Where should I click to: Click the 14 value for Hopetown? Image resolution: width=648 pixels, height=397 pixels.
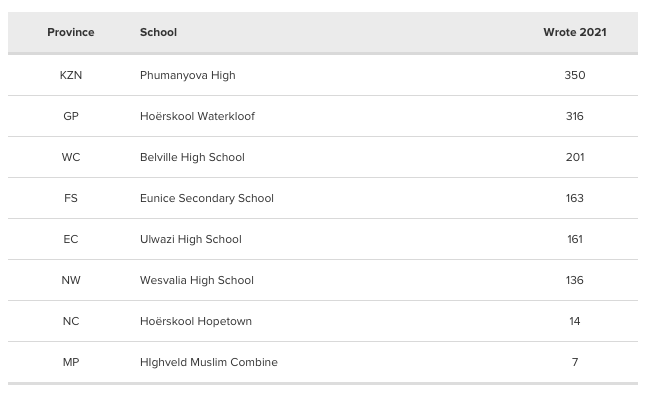pos(574,321)
